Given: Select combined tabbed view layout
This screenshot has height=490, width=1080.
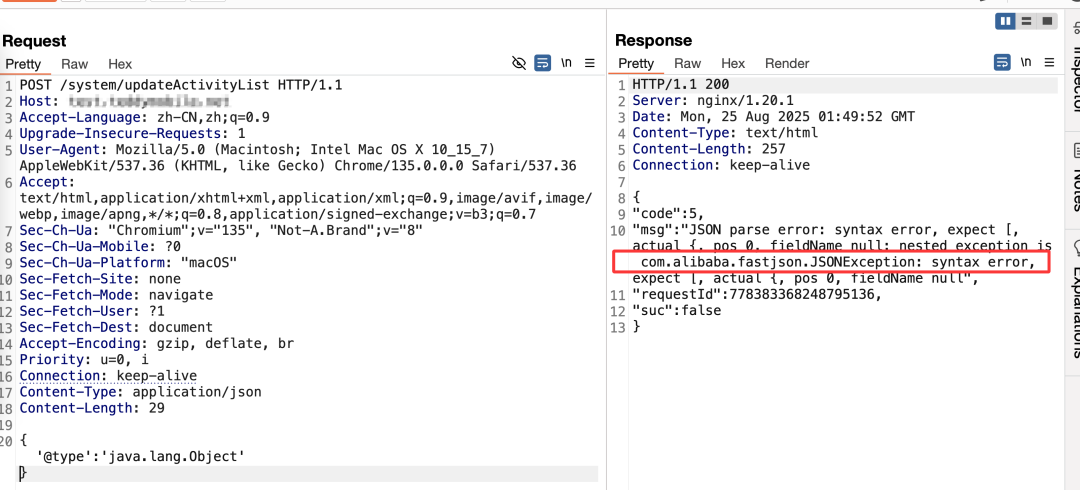Looking at the screenshot, I should 1047,21.
